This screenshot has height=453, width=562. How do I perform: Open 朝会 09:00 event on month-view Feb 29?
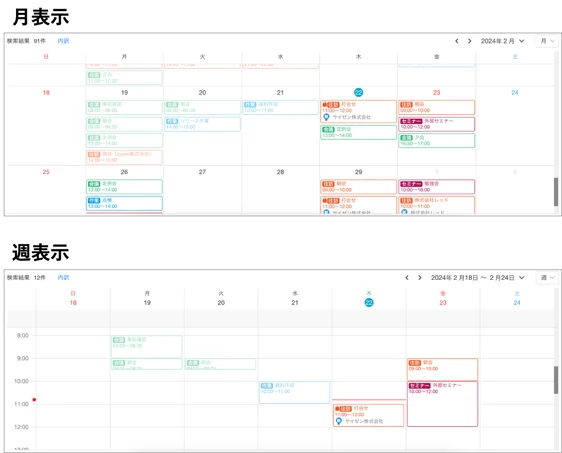point(358,187)
